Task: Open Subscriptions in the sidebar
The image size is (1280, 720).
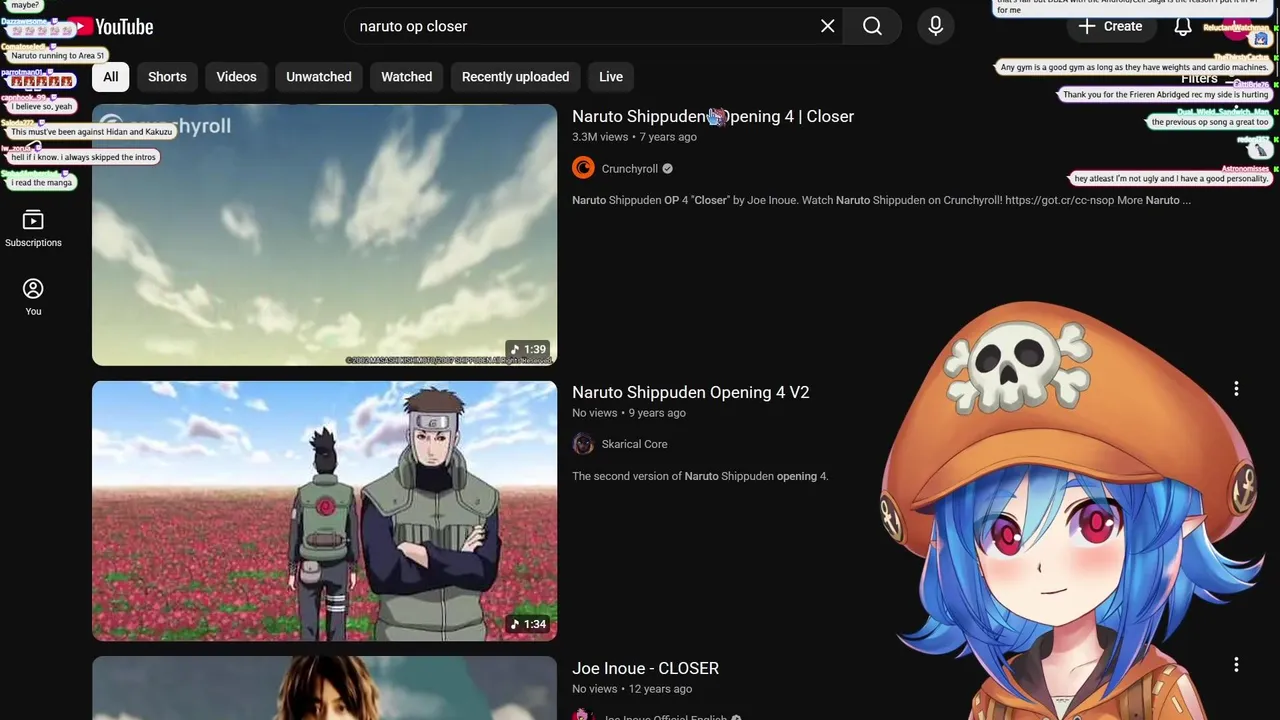Action: [33, 229]
